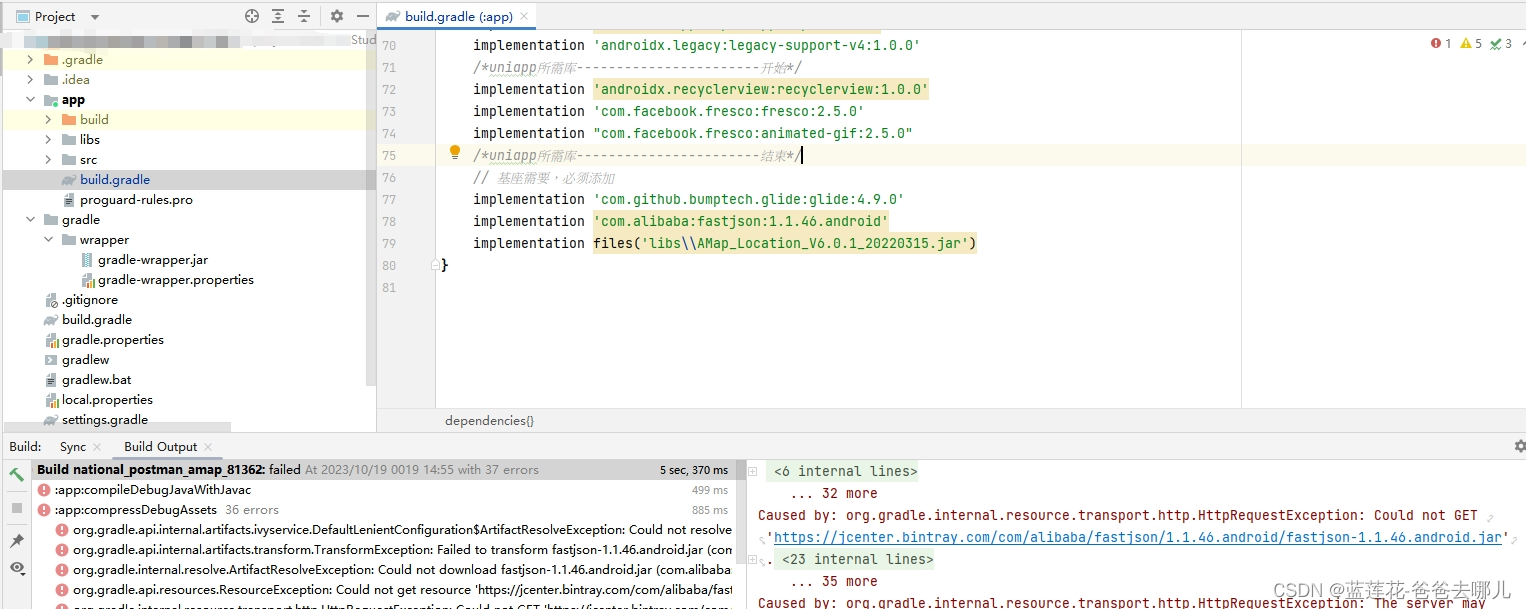Image resolution: width=1526 pixels, height=609 pixels.
Task: Click the stop build square icon
Action: click(x=15, y=507)
